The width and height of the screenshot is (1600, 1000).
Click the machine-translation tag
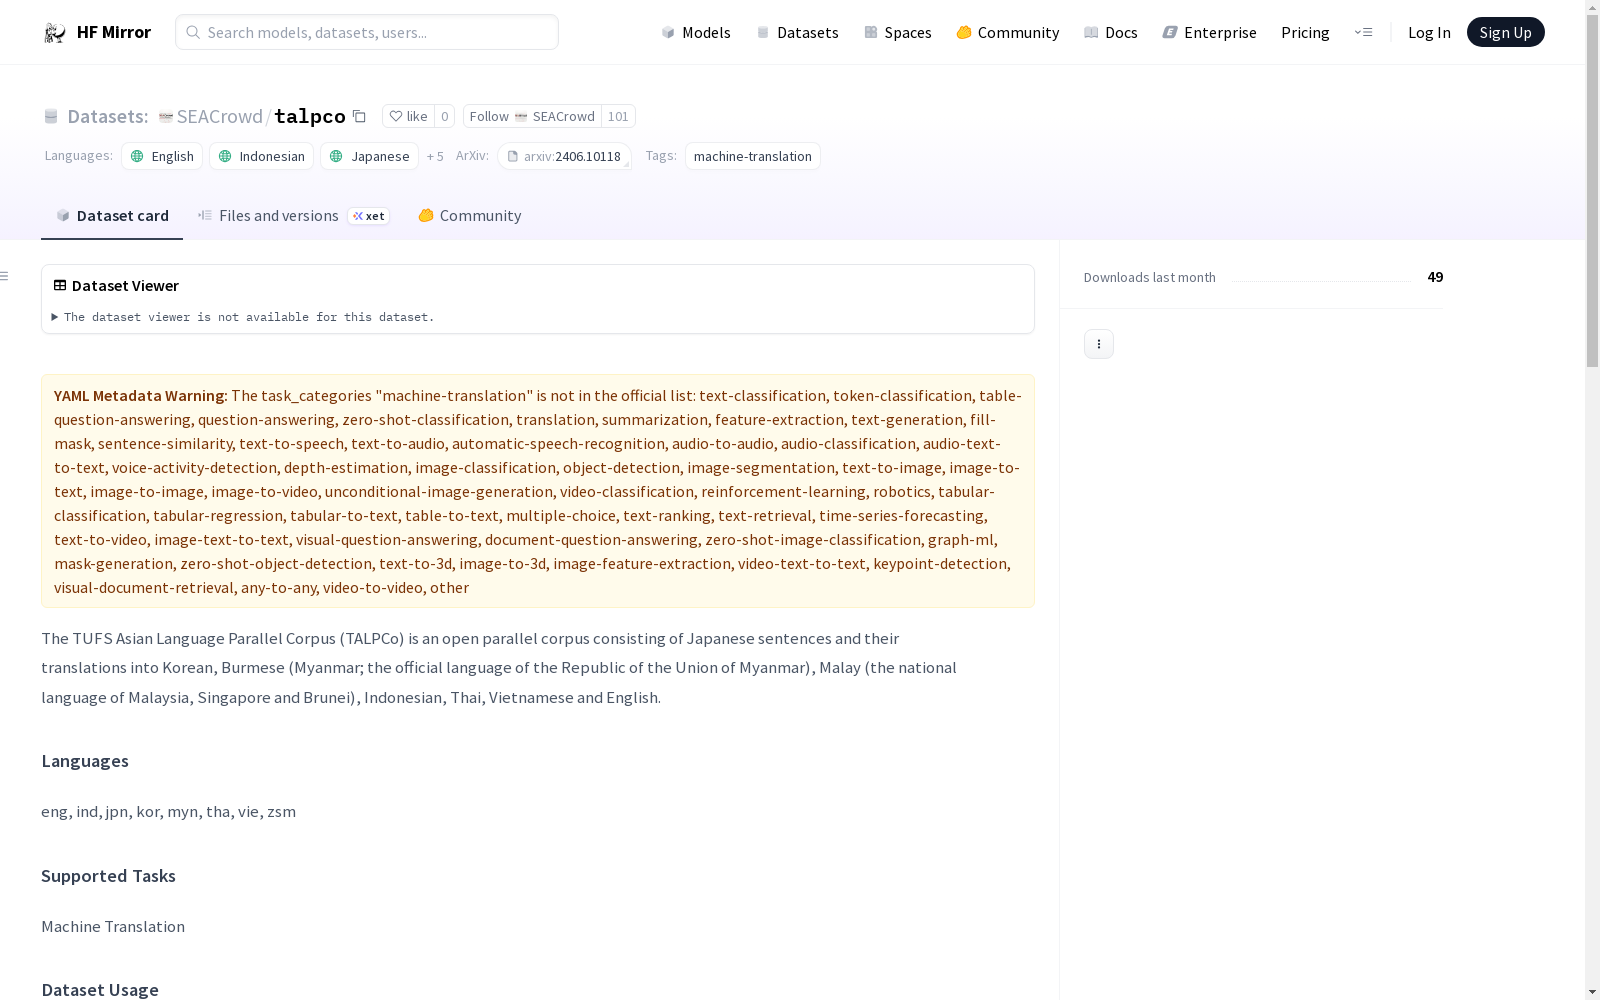point(753,156)
